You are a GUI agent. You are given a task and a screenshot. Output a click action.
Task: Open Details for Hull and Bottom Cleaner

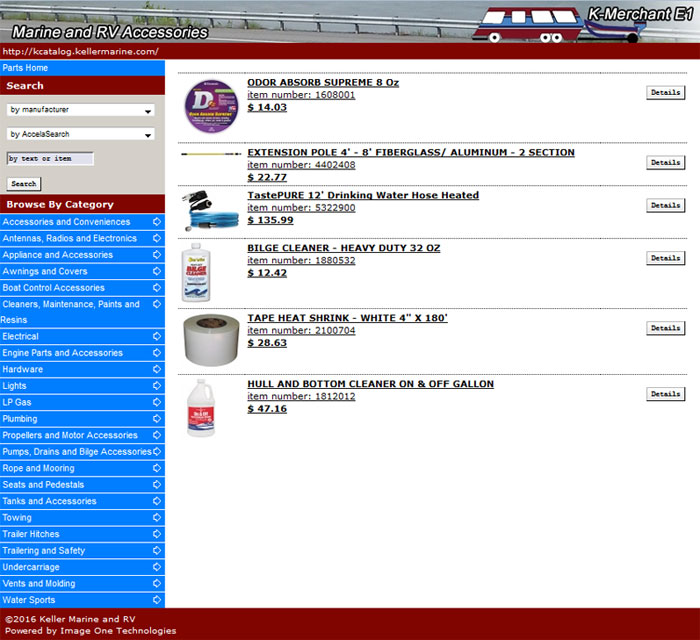(666, 395)
